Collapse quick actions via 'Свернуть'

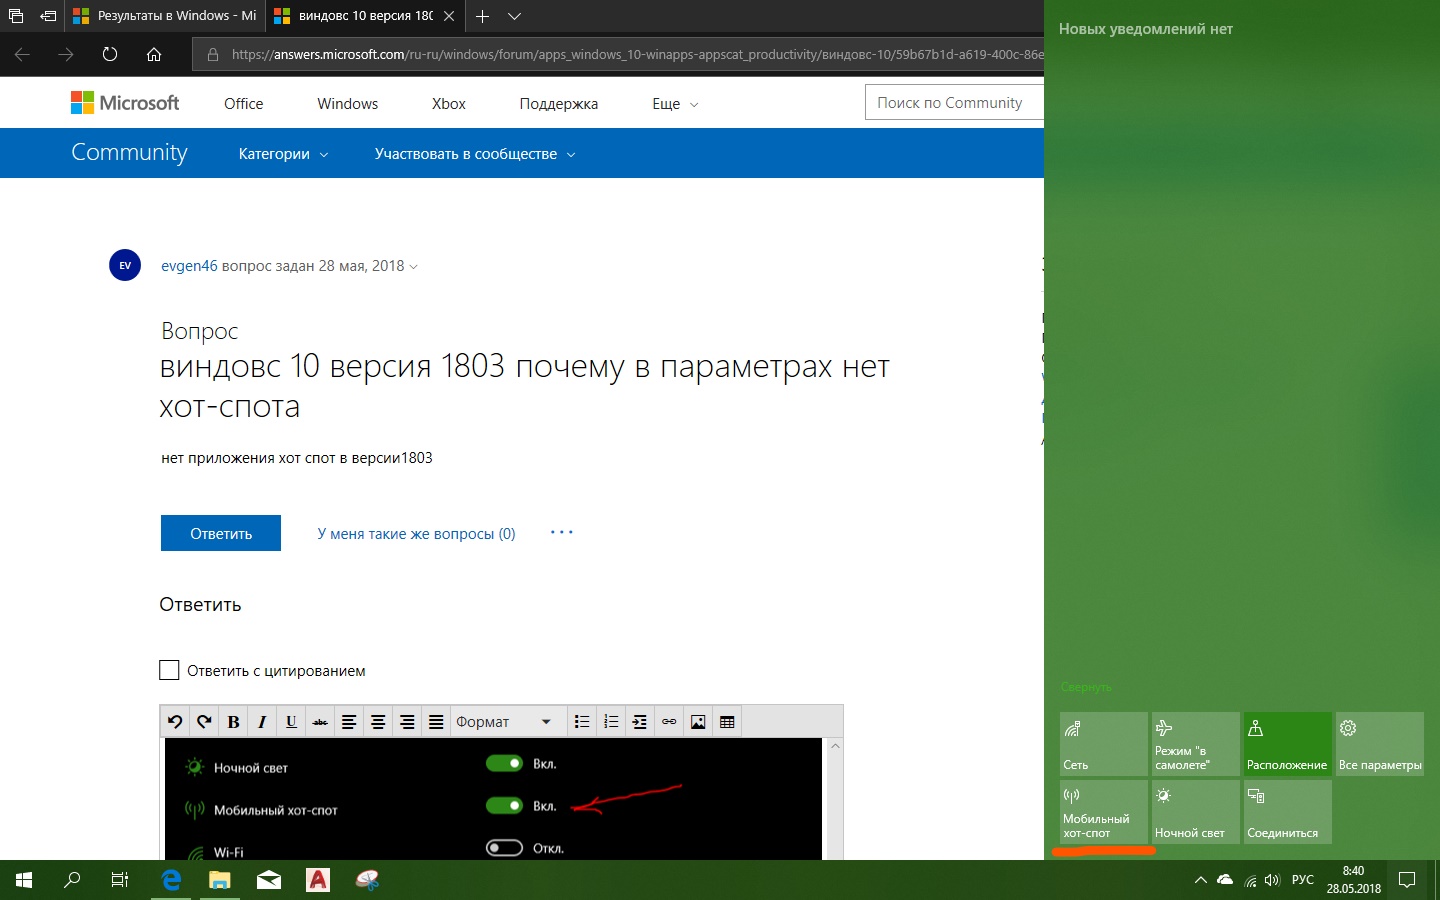[1086, 687]
